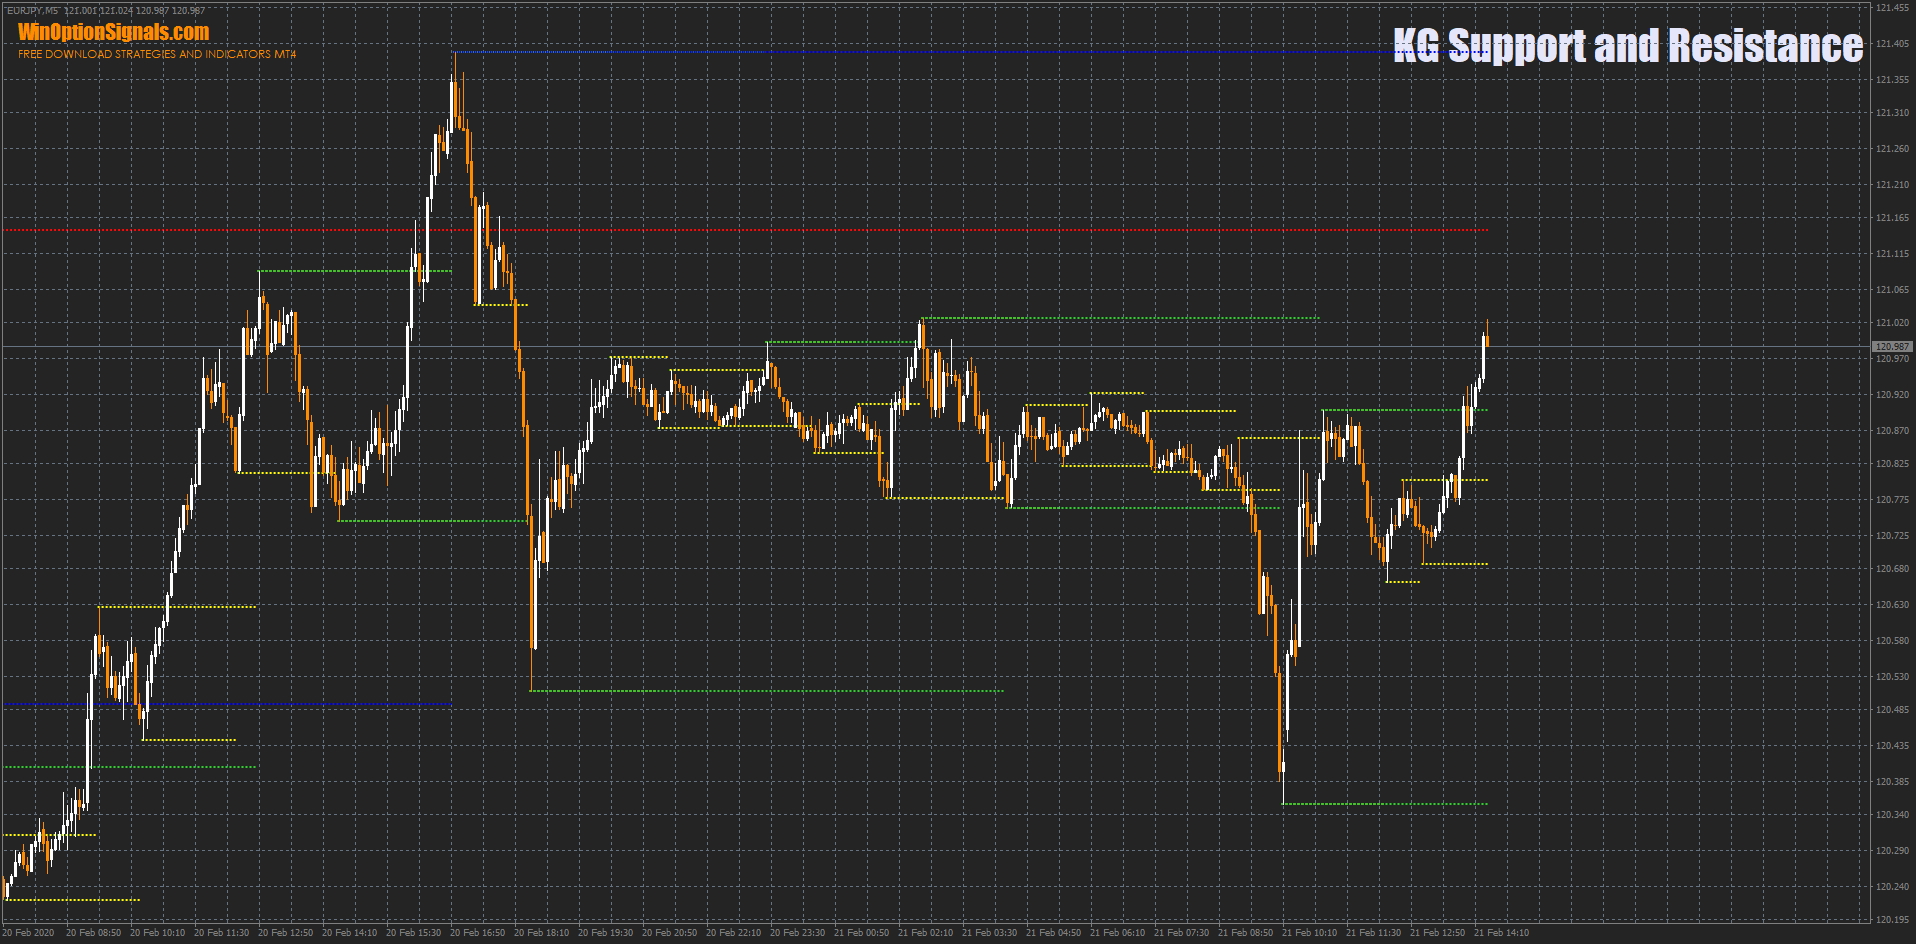Screen dimensions: 1916x944
Task: Click the KG Support and Resistance title
Action: (1627, 45)
